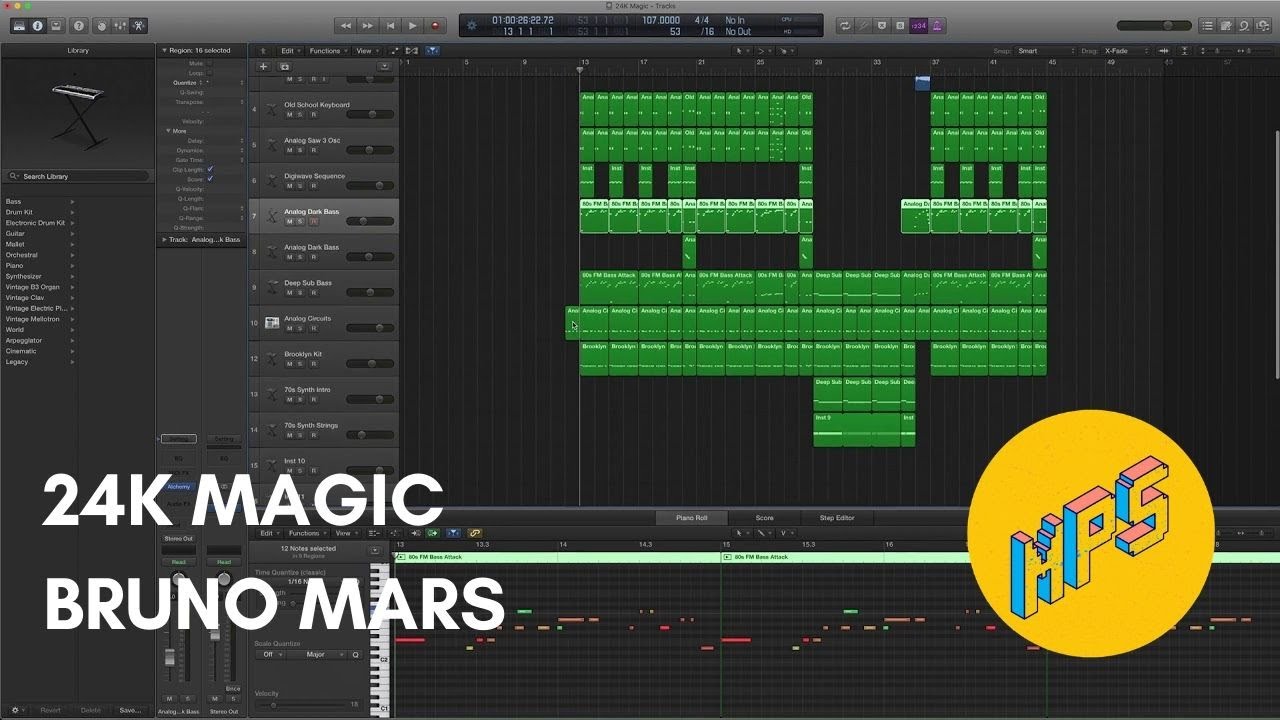
Task: Click the Save button in Library
Action: pos(130,710)
